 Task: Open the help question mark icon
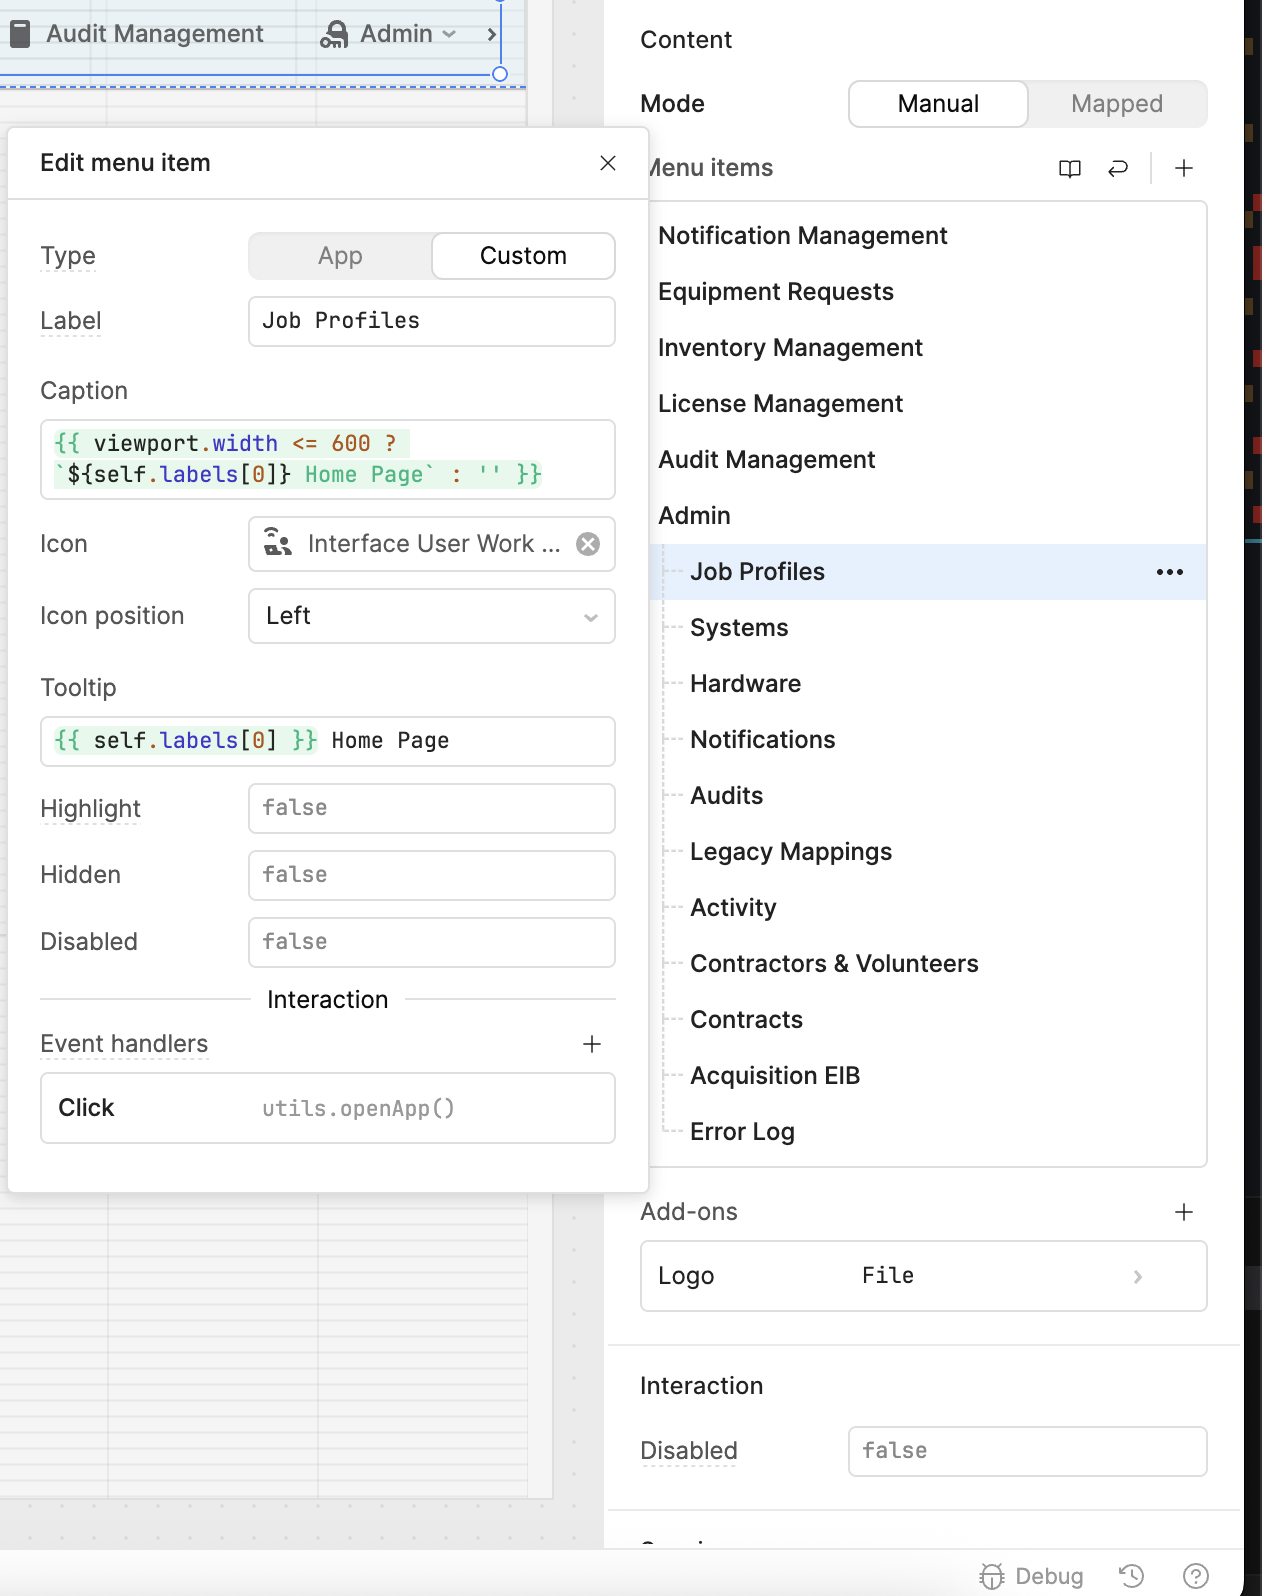[1195, 1576]
